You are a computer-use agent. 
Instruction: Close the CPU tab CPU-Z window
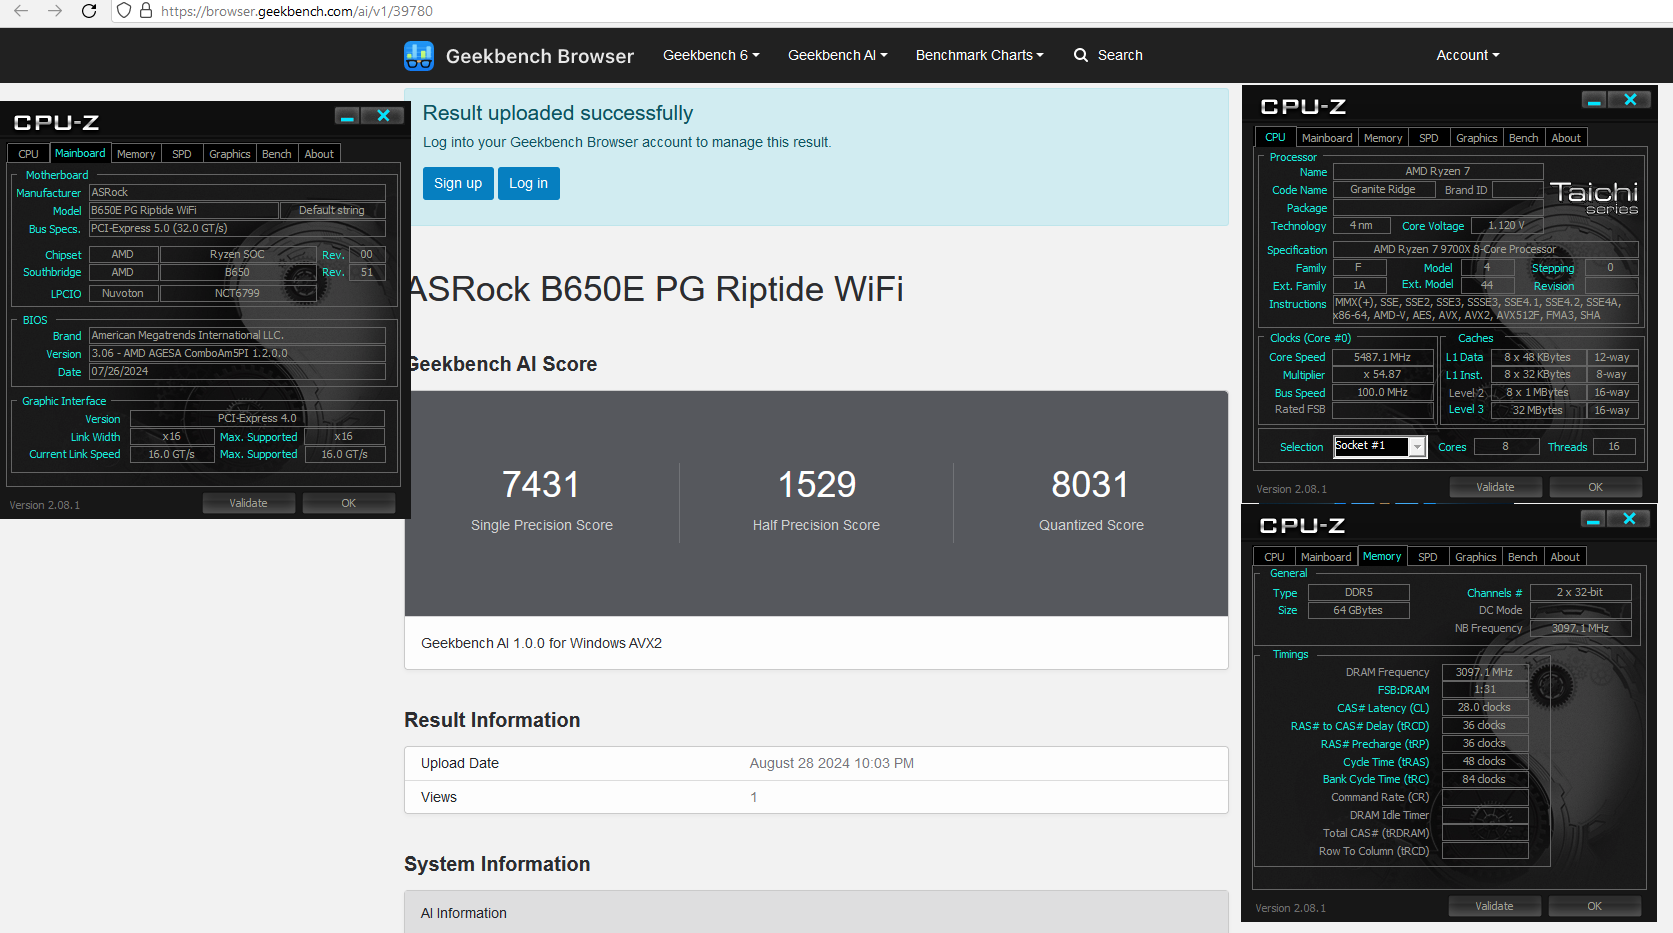point(1630,100)
